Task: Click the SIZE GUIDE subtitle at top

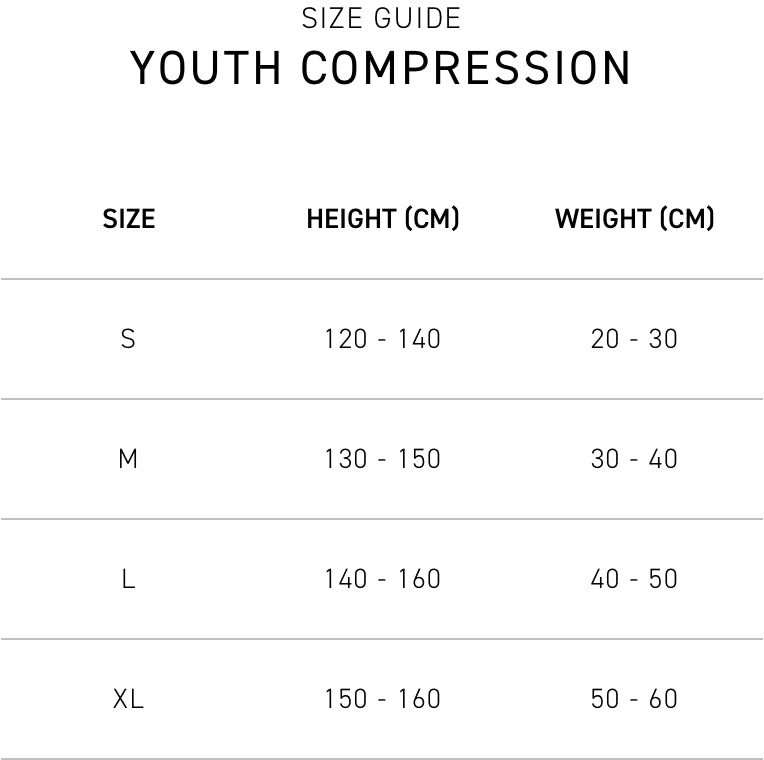Action: [x=382, y=19]
